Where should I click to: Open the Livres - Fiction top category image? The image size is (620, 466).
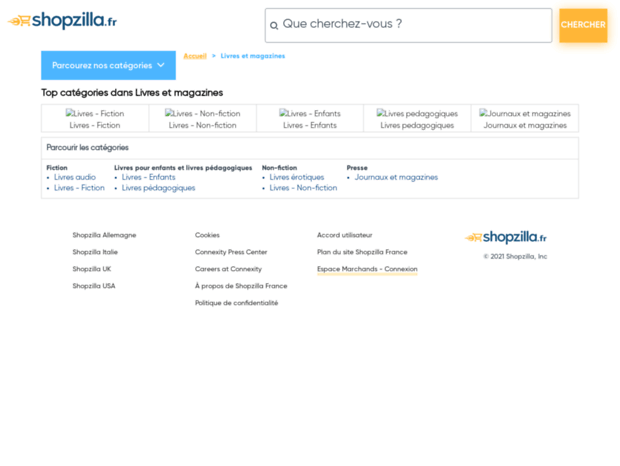(x=95, y=113)
